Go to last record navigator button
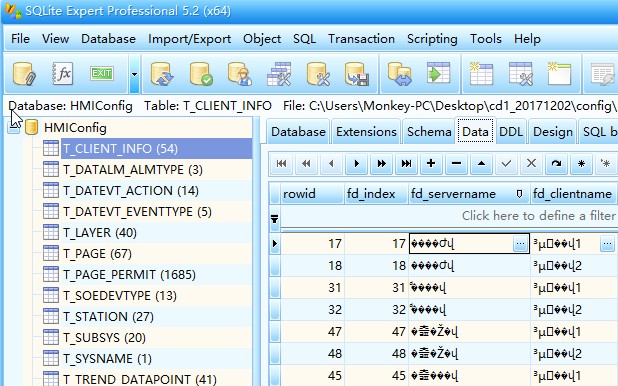This screenshot has height=386, width=618. (x=406, y=163)
